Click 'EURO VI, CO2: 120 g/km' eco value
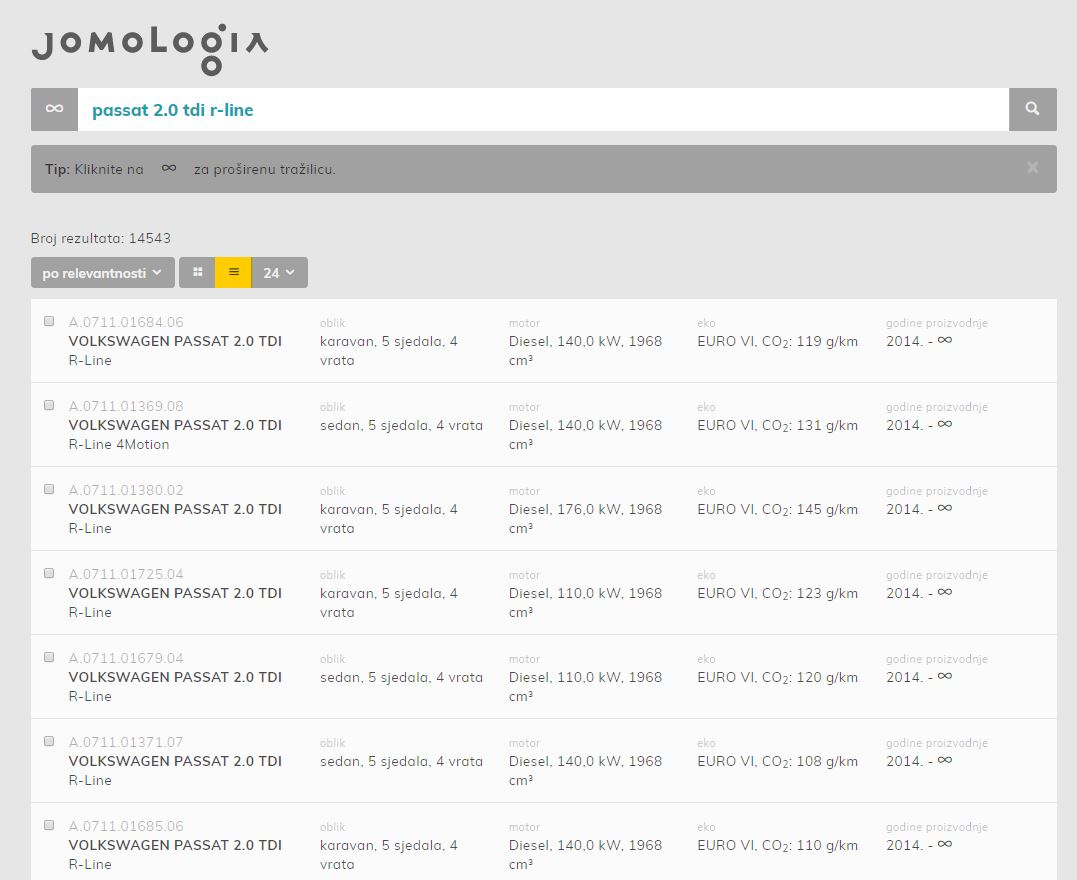Screen dimensions: 1077x880 pyautogui.click(x=778, y=677)
